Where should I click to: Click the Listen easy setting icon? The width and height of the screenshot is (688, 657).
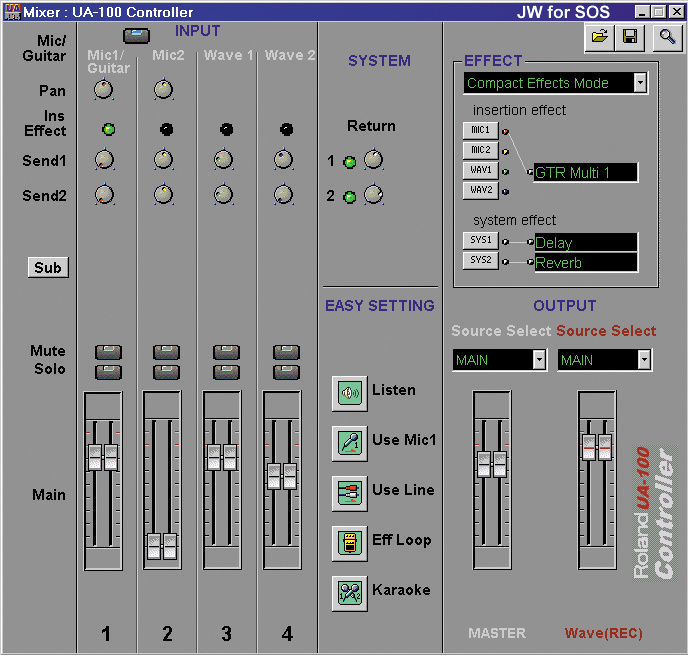tap(349, 391)
